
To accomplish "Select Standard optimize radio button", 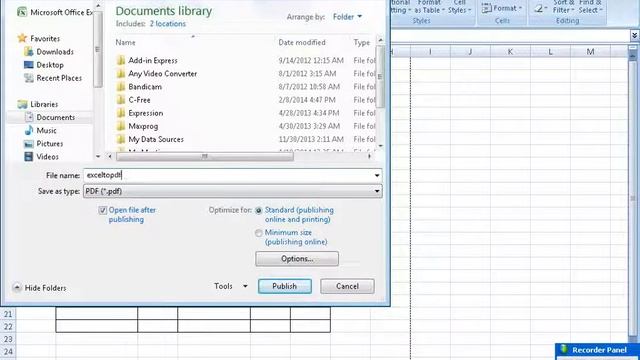I will [258, 211].
